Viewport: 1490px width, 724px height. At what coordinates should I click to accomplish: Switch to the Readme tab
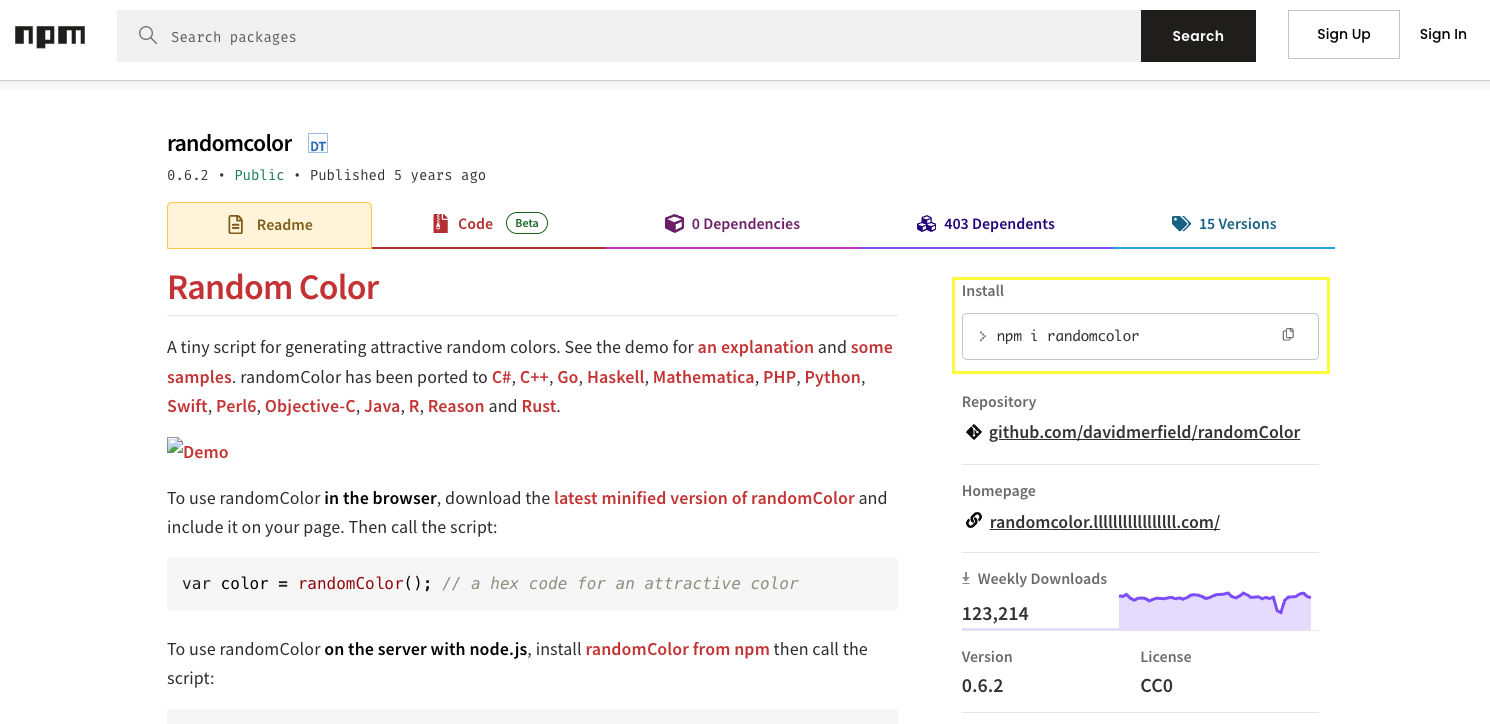269,225
